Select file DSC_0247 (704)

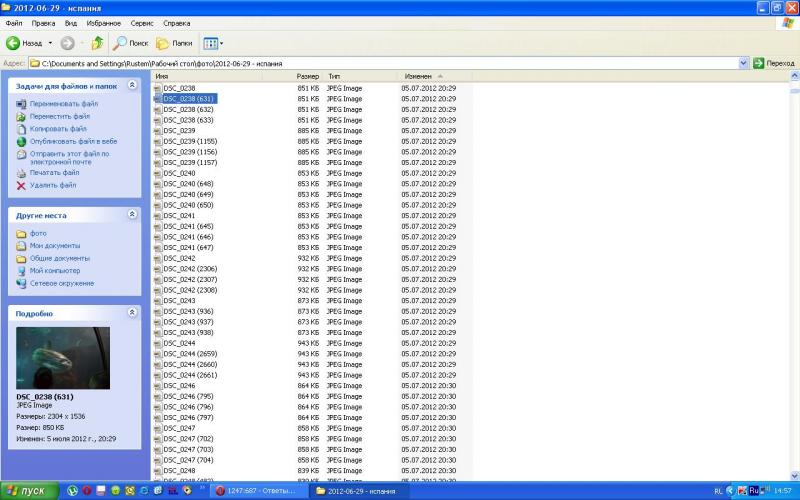pos(188,460)
